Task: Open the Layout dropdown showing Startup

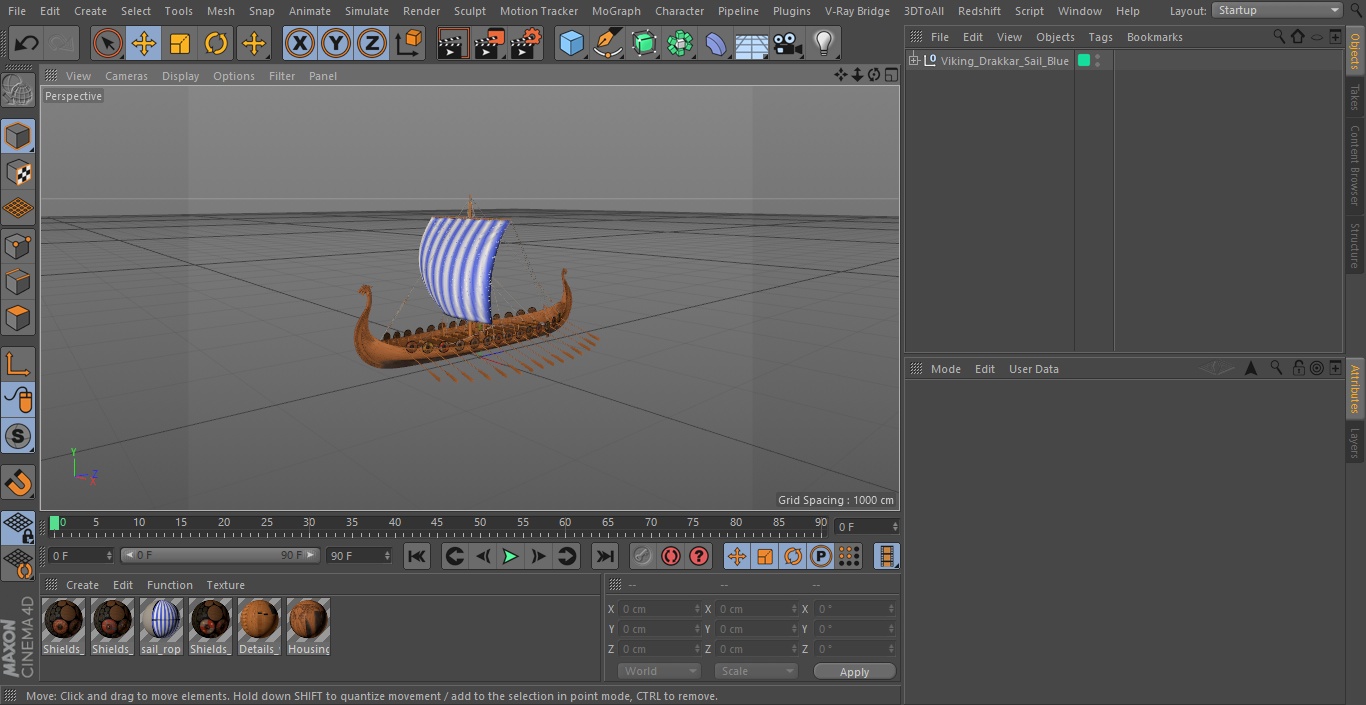Action: 1278,10
